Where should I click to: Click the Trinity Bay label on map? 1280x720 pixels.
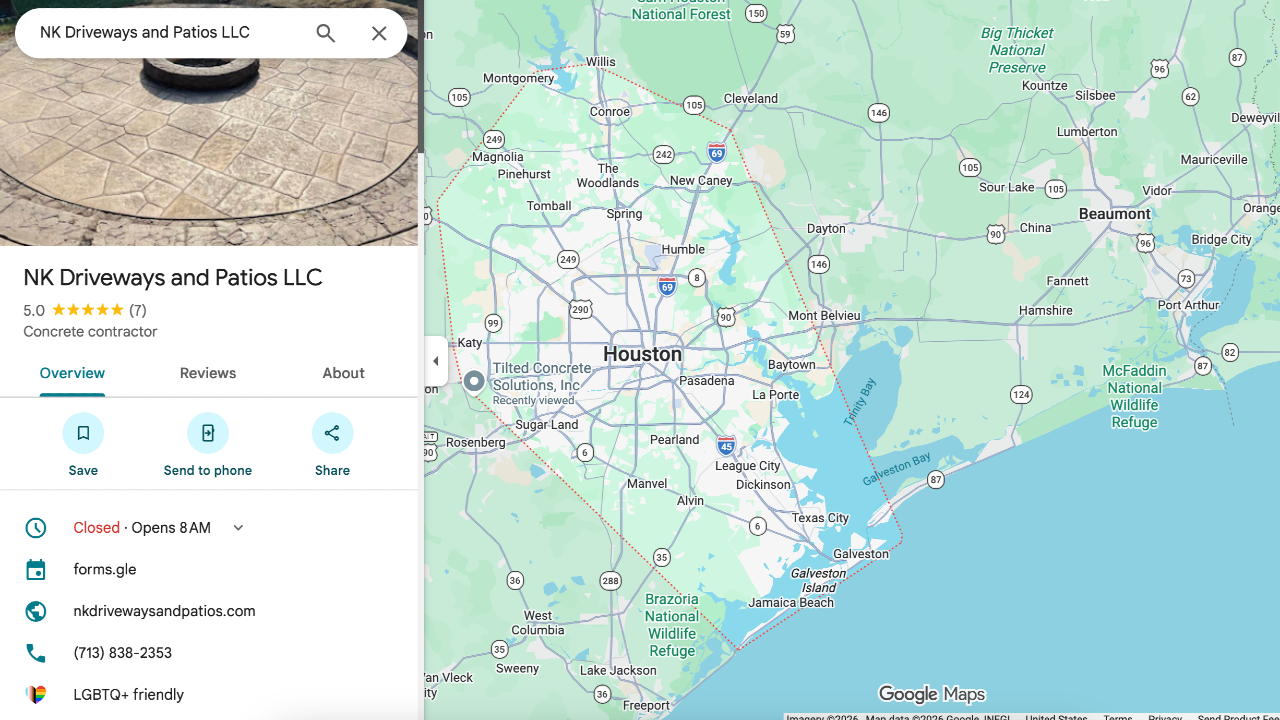pyautogui.click(x=859, y=402)
